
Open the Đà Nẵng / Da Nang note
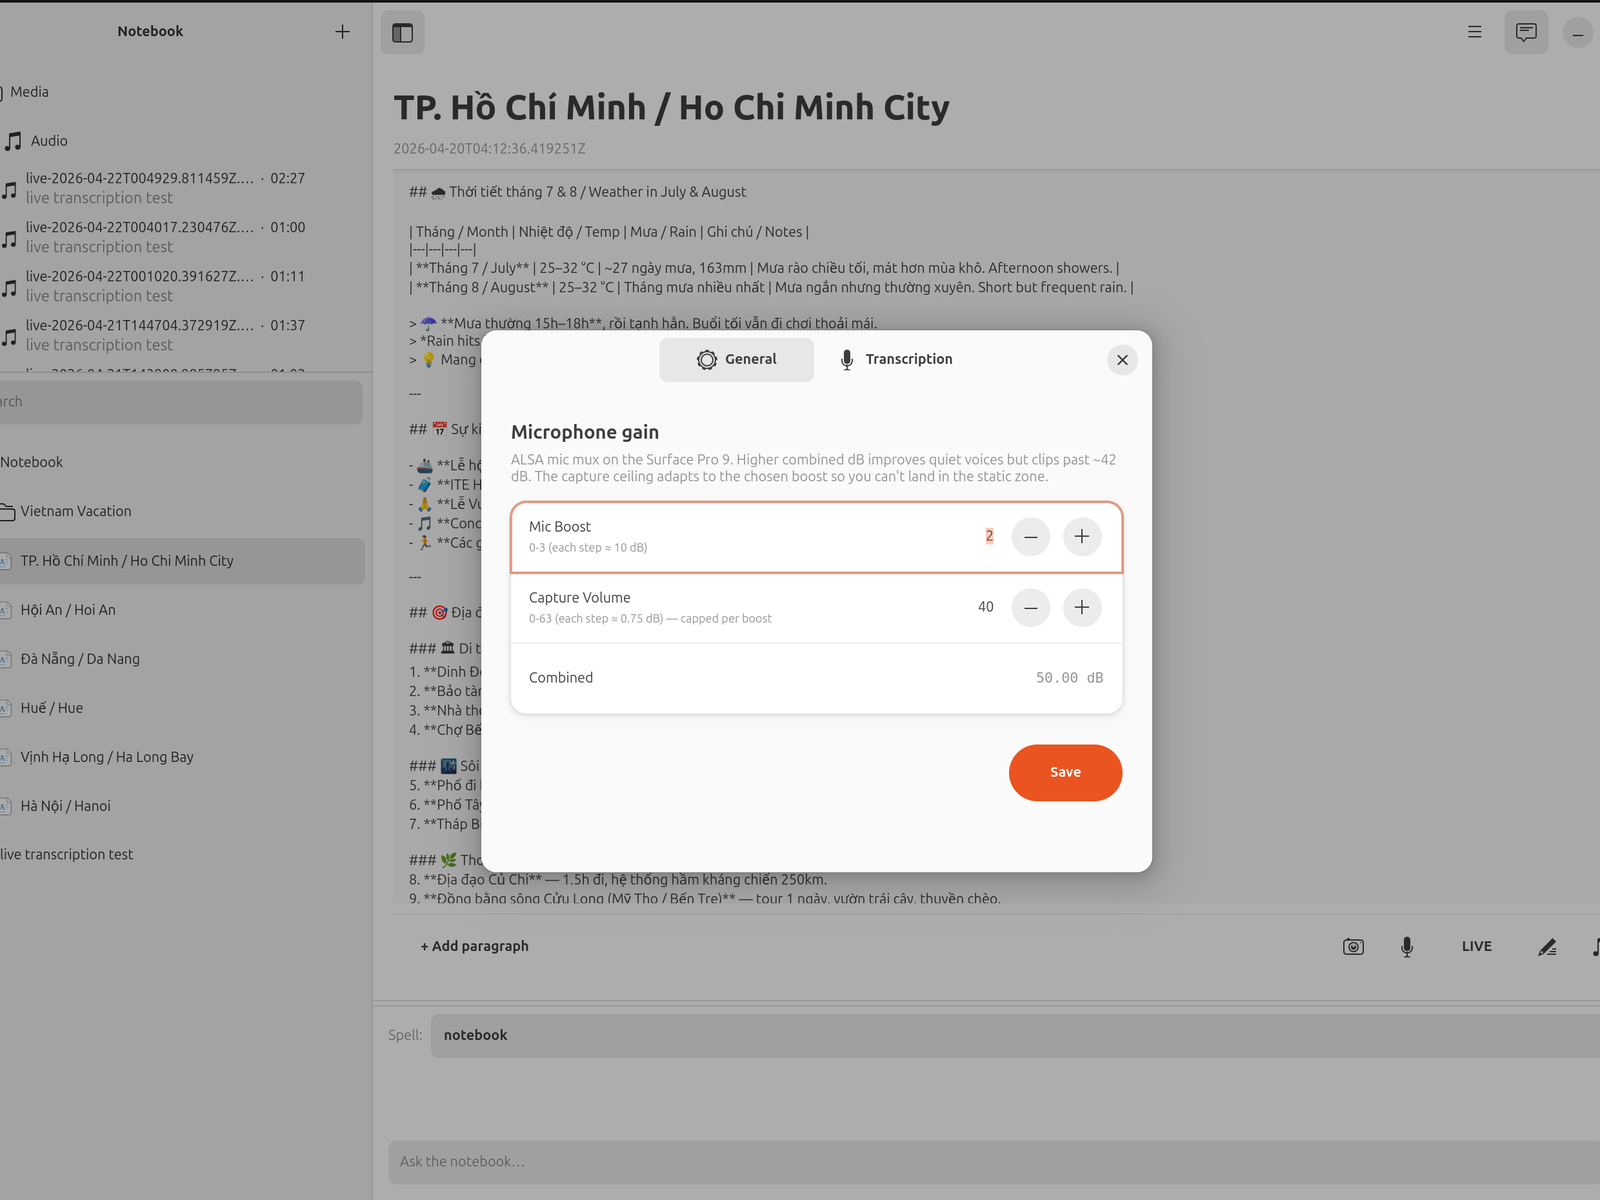tap(80, 659)
